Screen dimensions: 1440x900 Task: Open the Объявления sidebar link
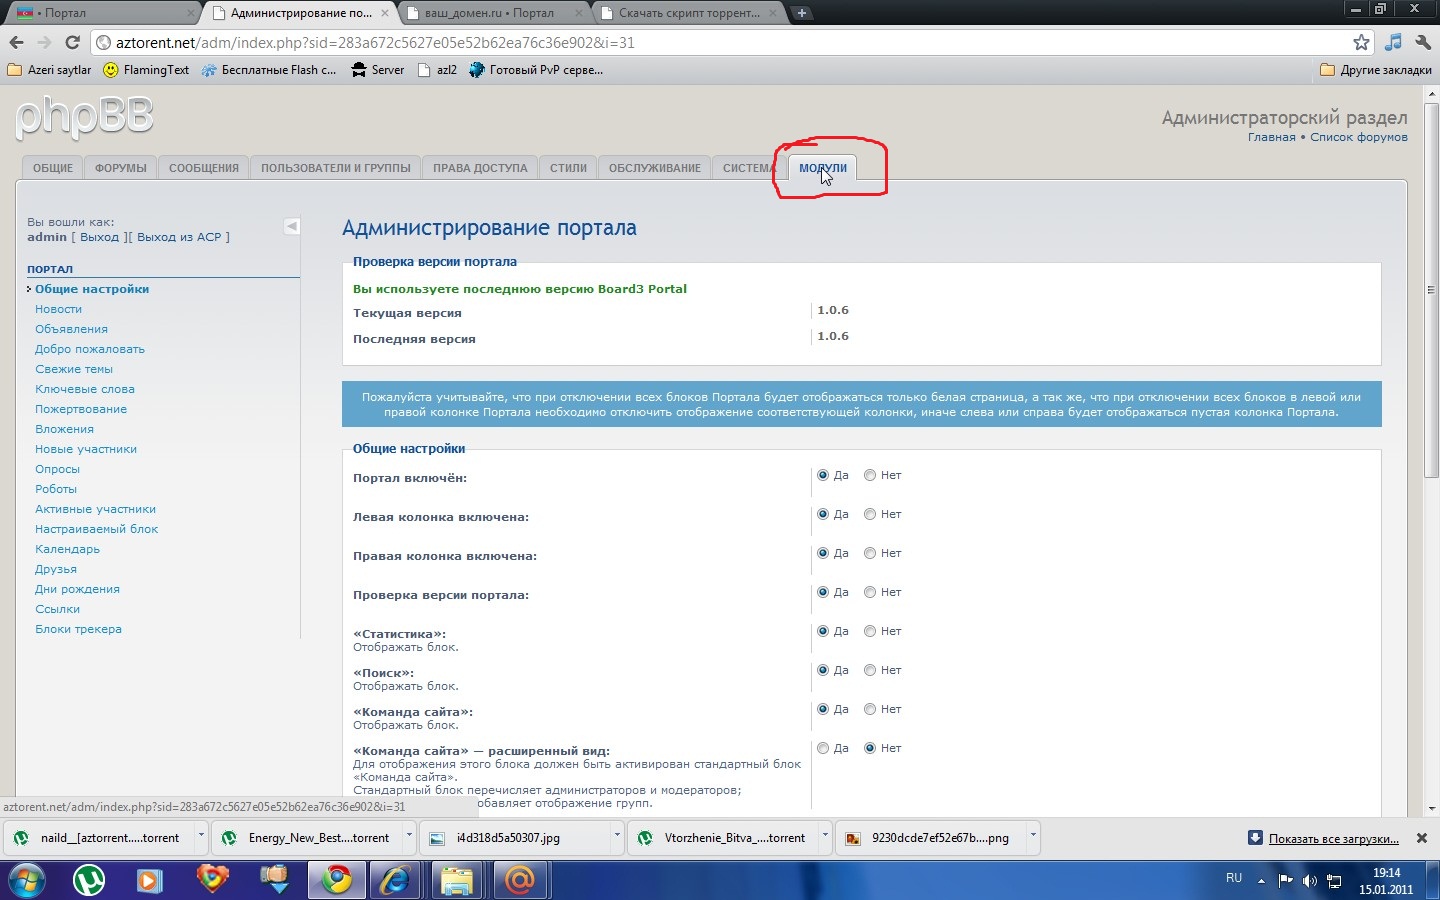coord(71,329)
